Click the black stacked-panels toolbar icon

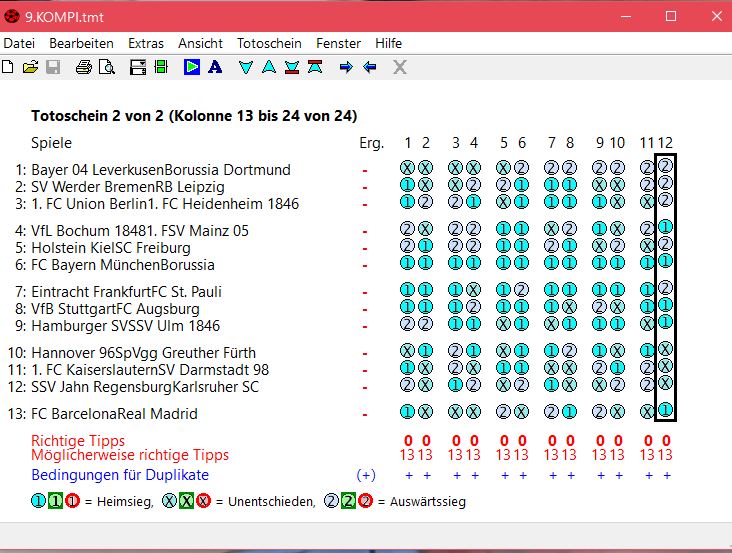click(x=138, y=67)
